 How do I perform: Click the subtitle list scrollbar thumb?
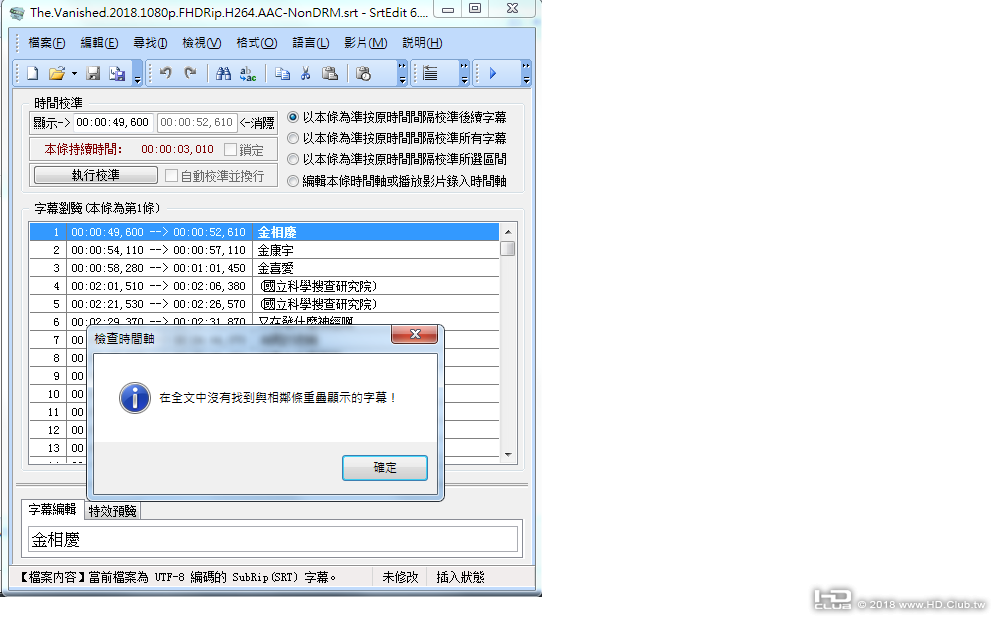pos(508,248)
